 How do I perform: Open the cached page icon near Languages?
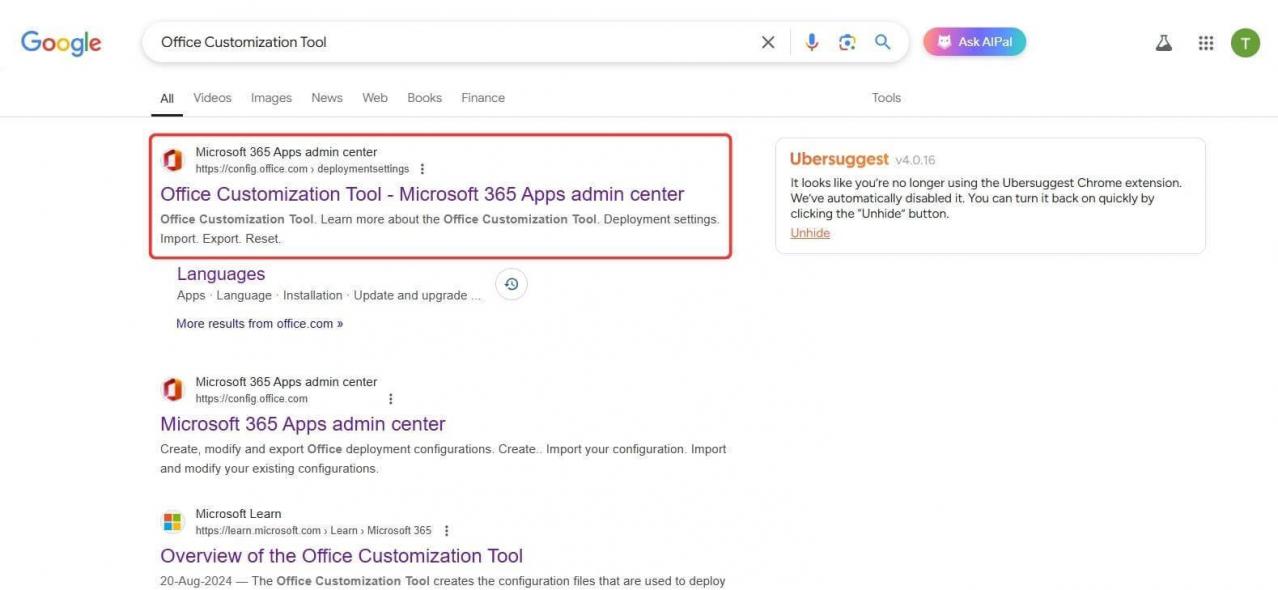click(511, 283)
